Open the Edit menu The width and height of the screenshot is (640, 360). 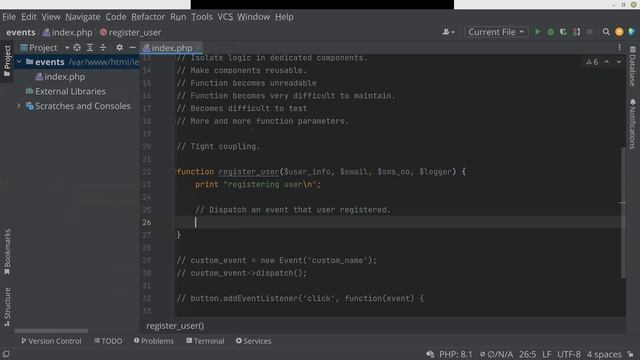[x=29, y=17]
